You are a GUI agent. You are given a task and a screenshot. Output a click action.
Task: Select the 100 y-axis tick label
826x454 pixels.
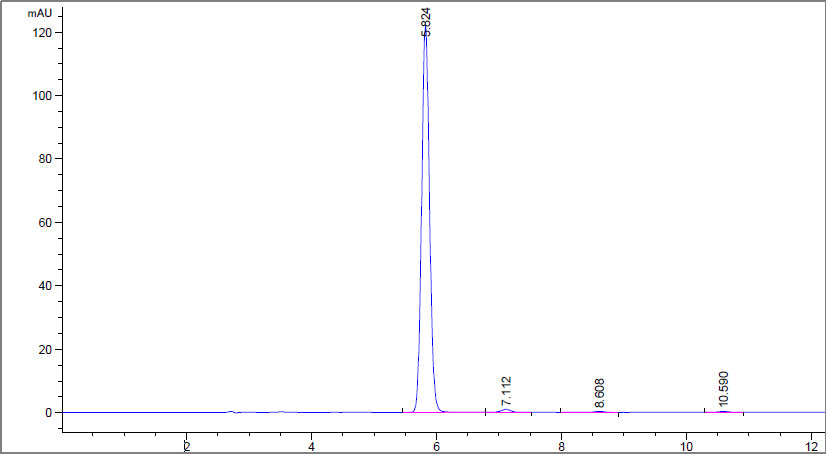[x=41, y=96]
